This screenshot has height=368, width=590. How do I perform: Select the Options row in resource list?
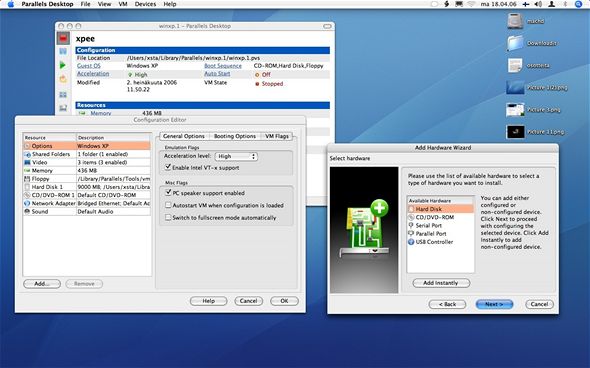(87, 146)
